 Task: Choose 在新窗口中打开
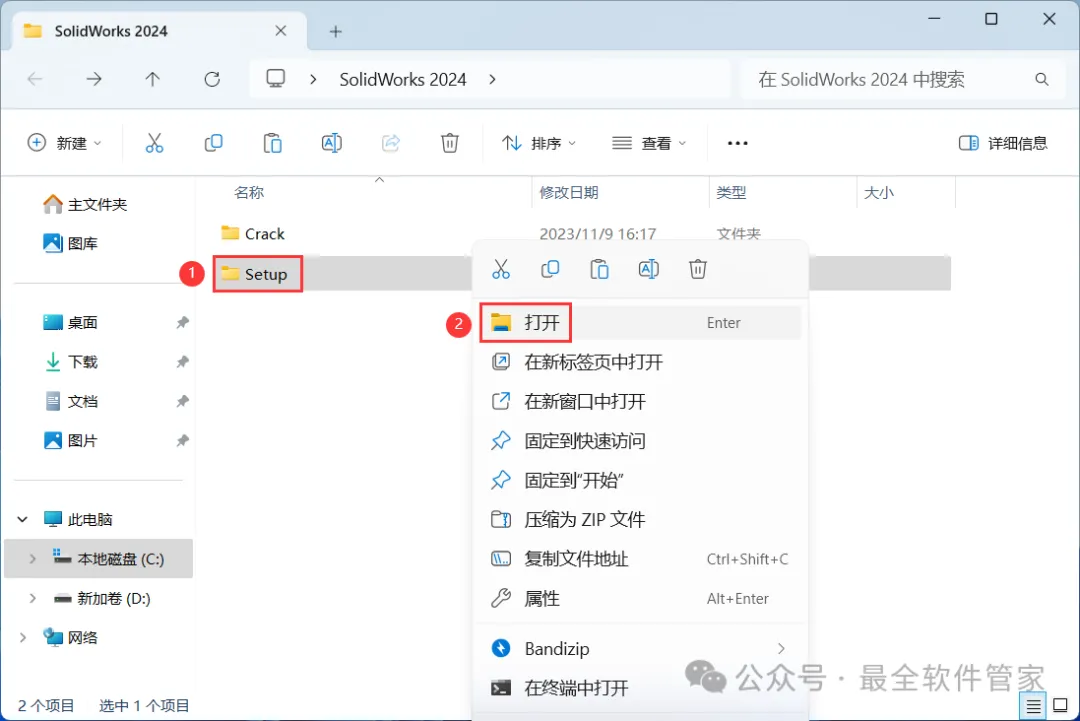tap(641, 401)
